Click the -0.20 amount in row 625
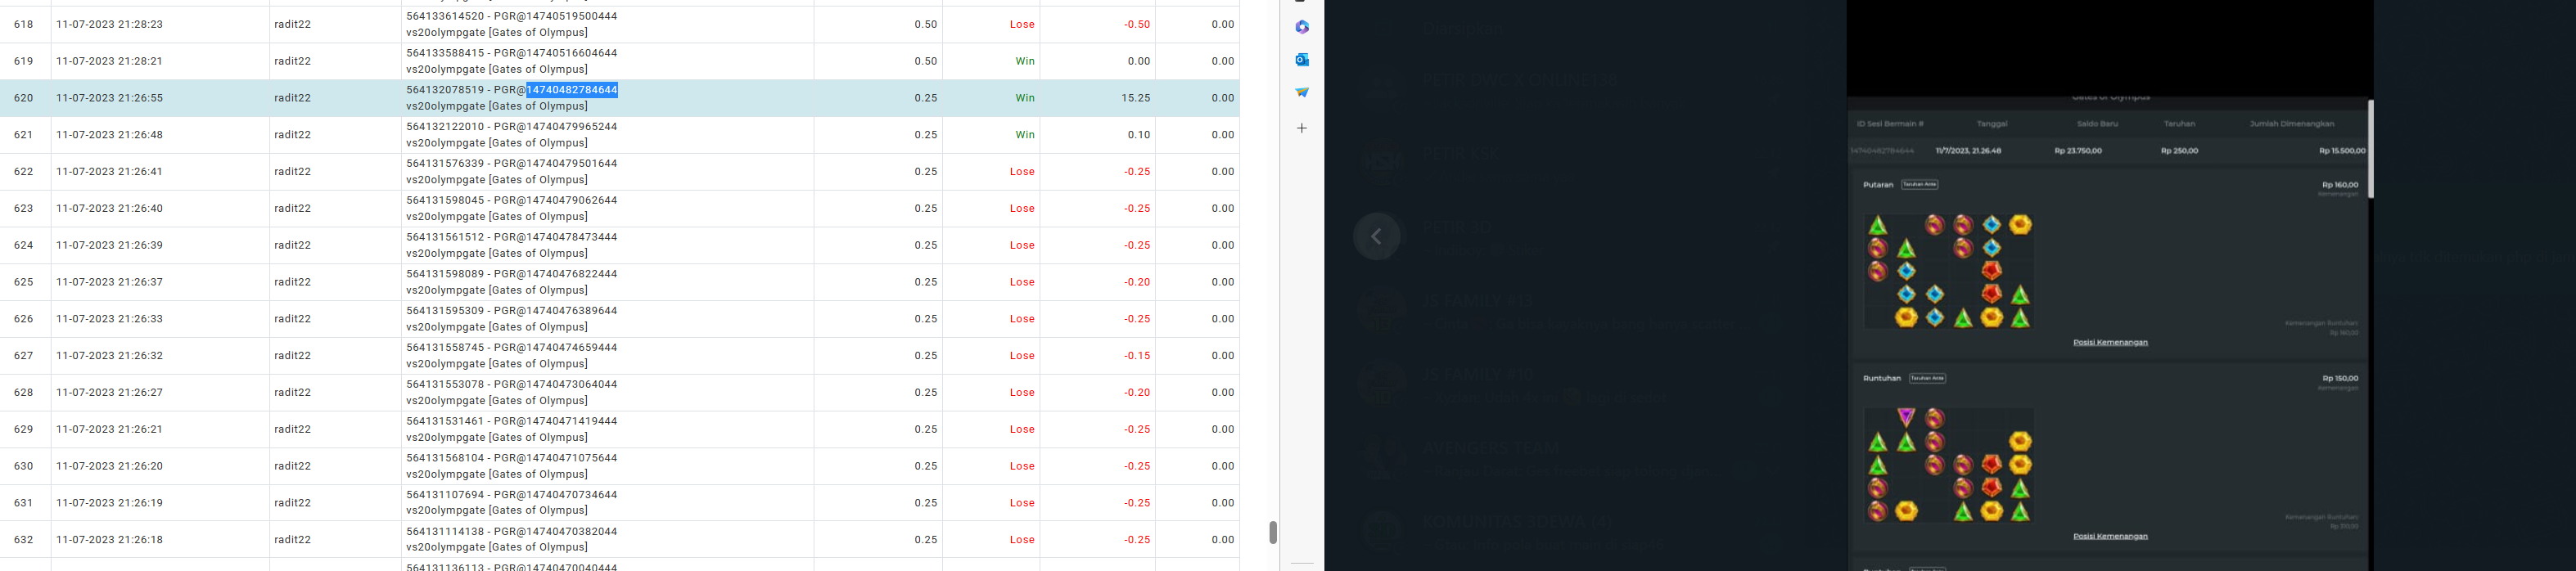This screenshot has height=571, width=2576. click(x=1137, y=282)
